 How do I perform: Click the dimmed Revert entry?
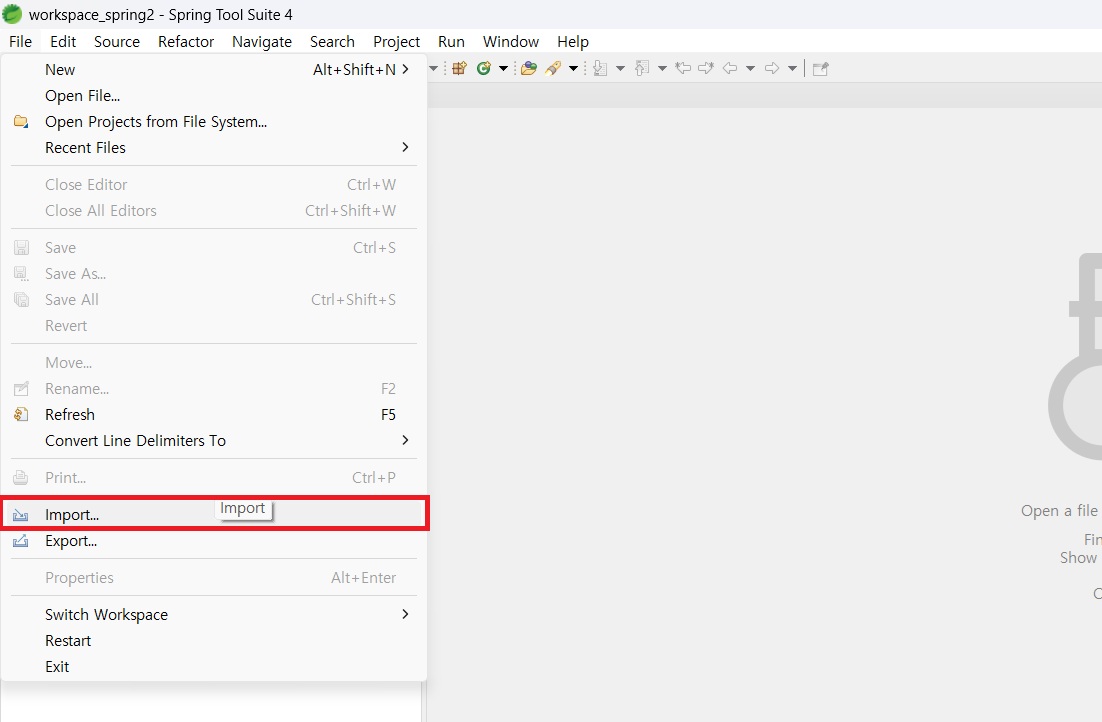(x=214, y=326)
